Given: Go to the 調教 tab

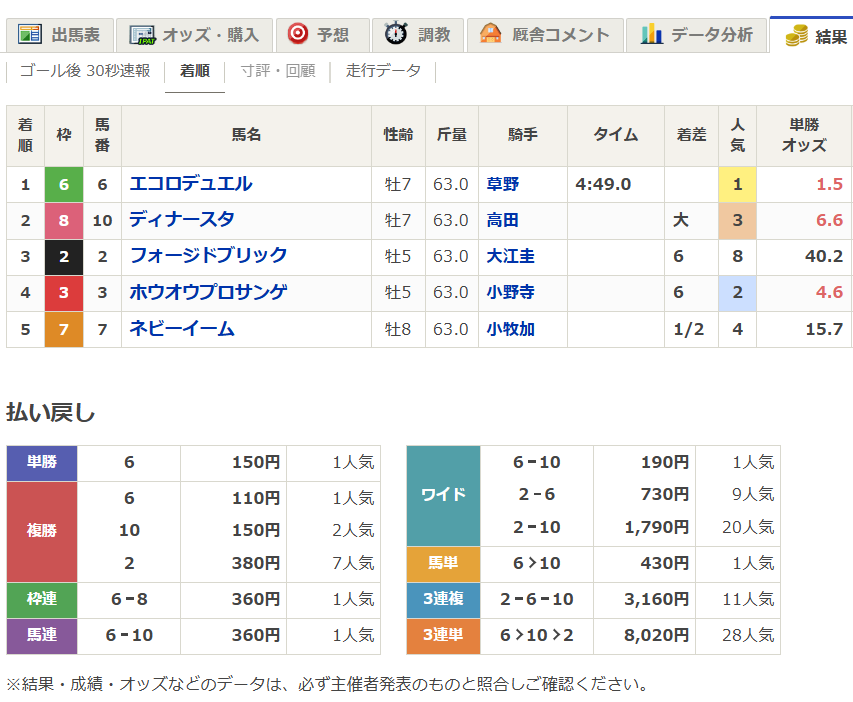Looking at the screenshot, I should [418, 35].
